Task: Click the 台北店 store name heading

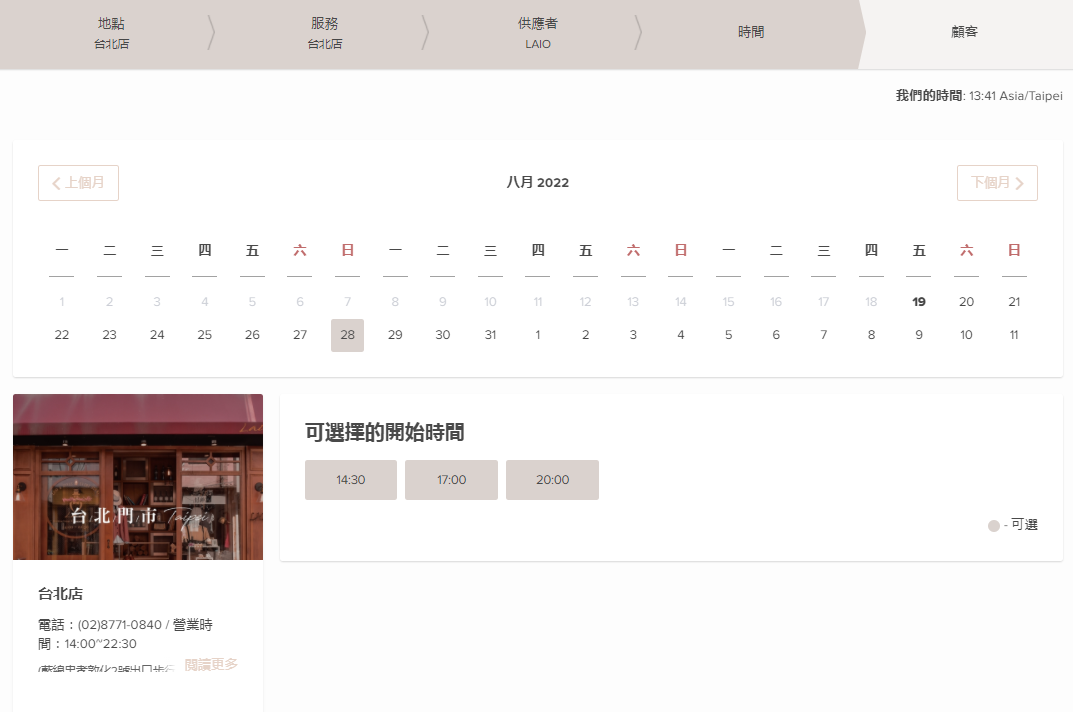Action: click(60, 594)
